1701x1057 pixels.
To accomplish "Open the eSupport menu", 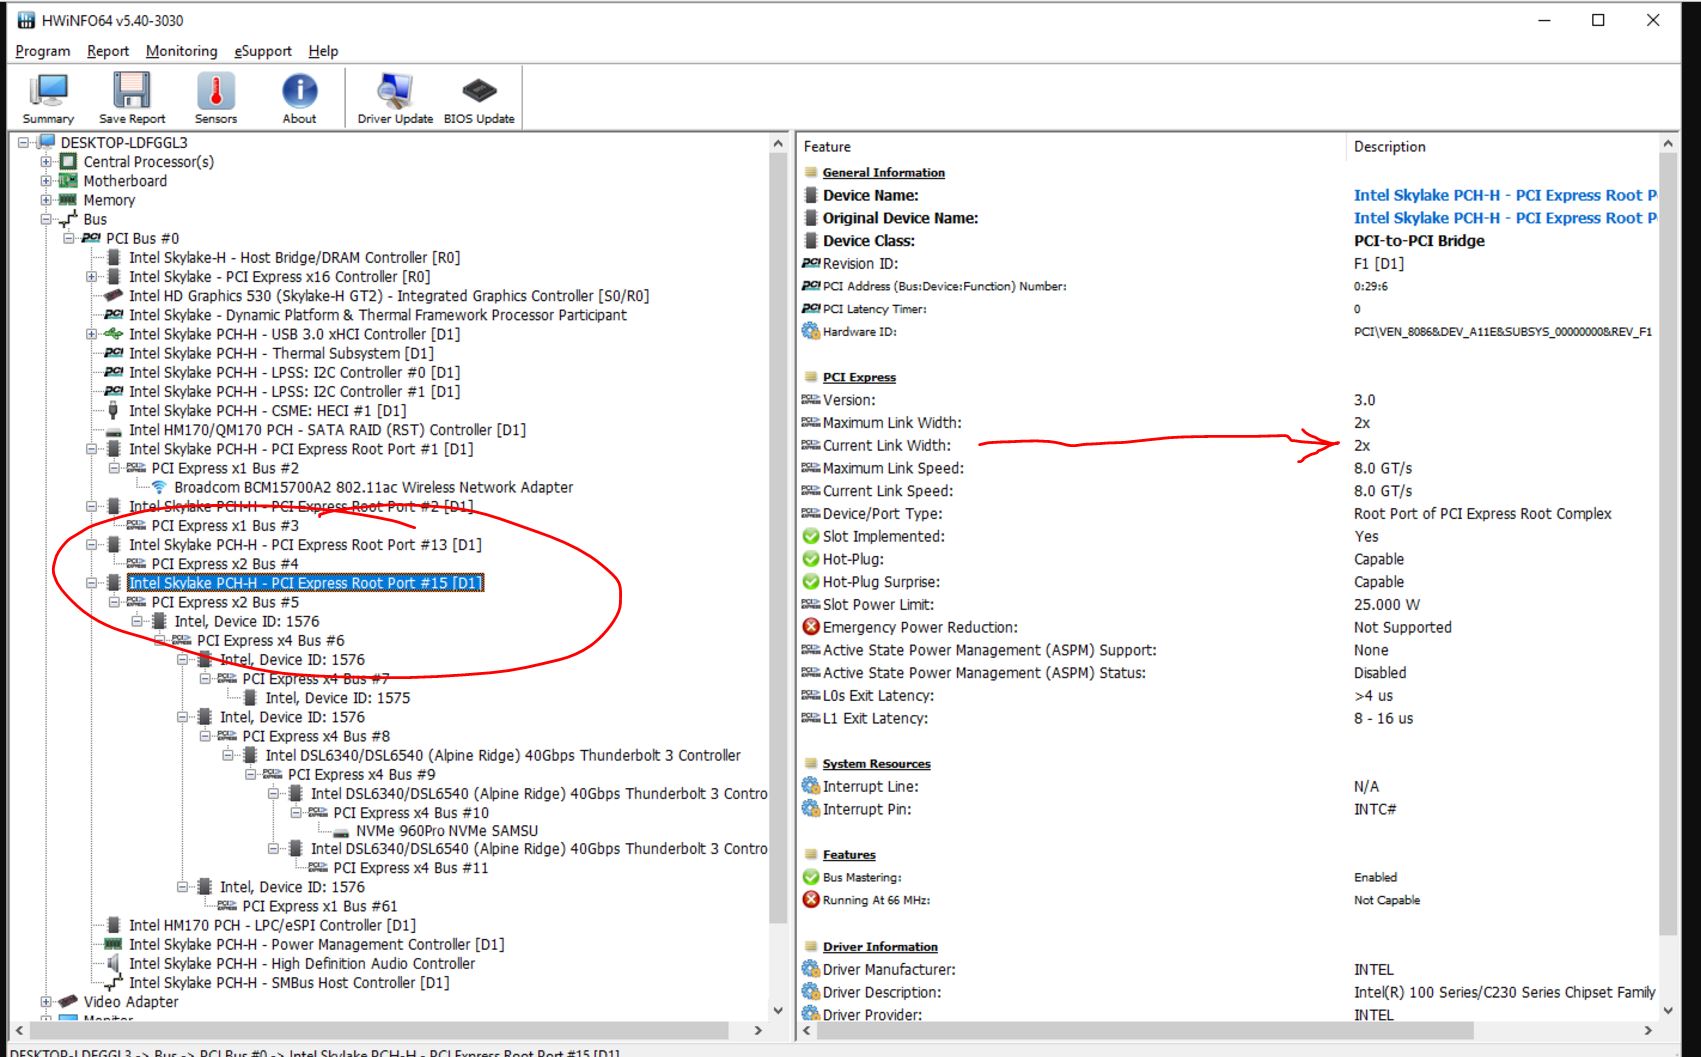I will 263,51.
